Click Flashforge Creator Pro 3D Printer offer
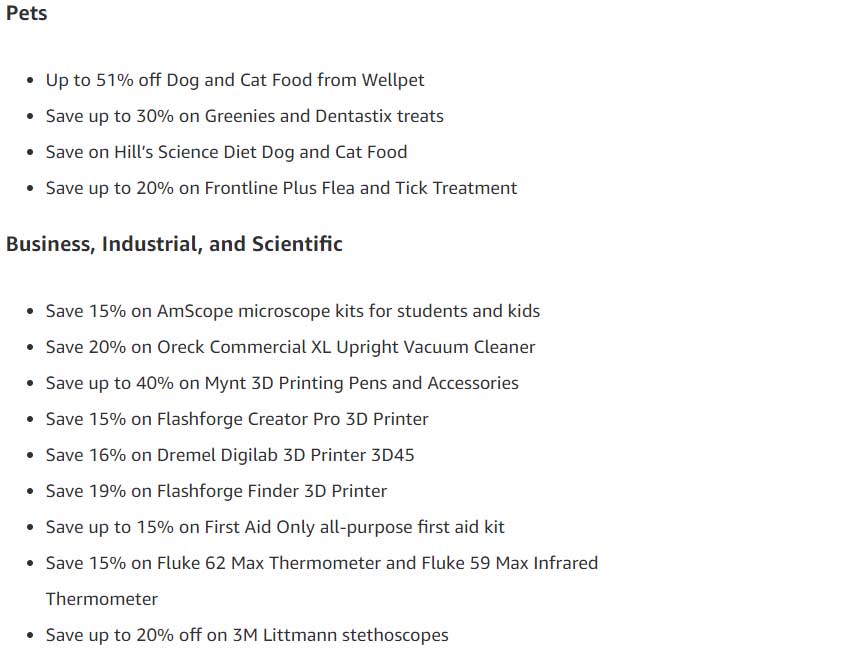851x656 pixels. pos(237,419)
